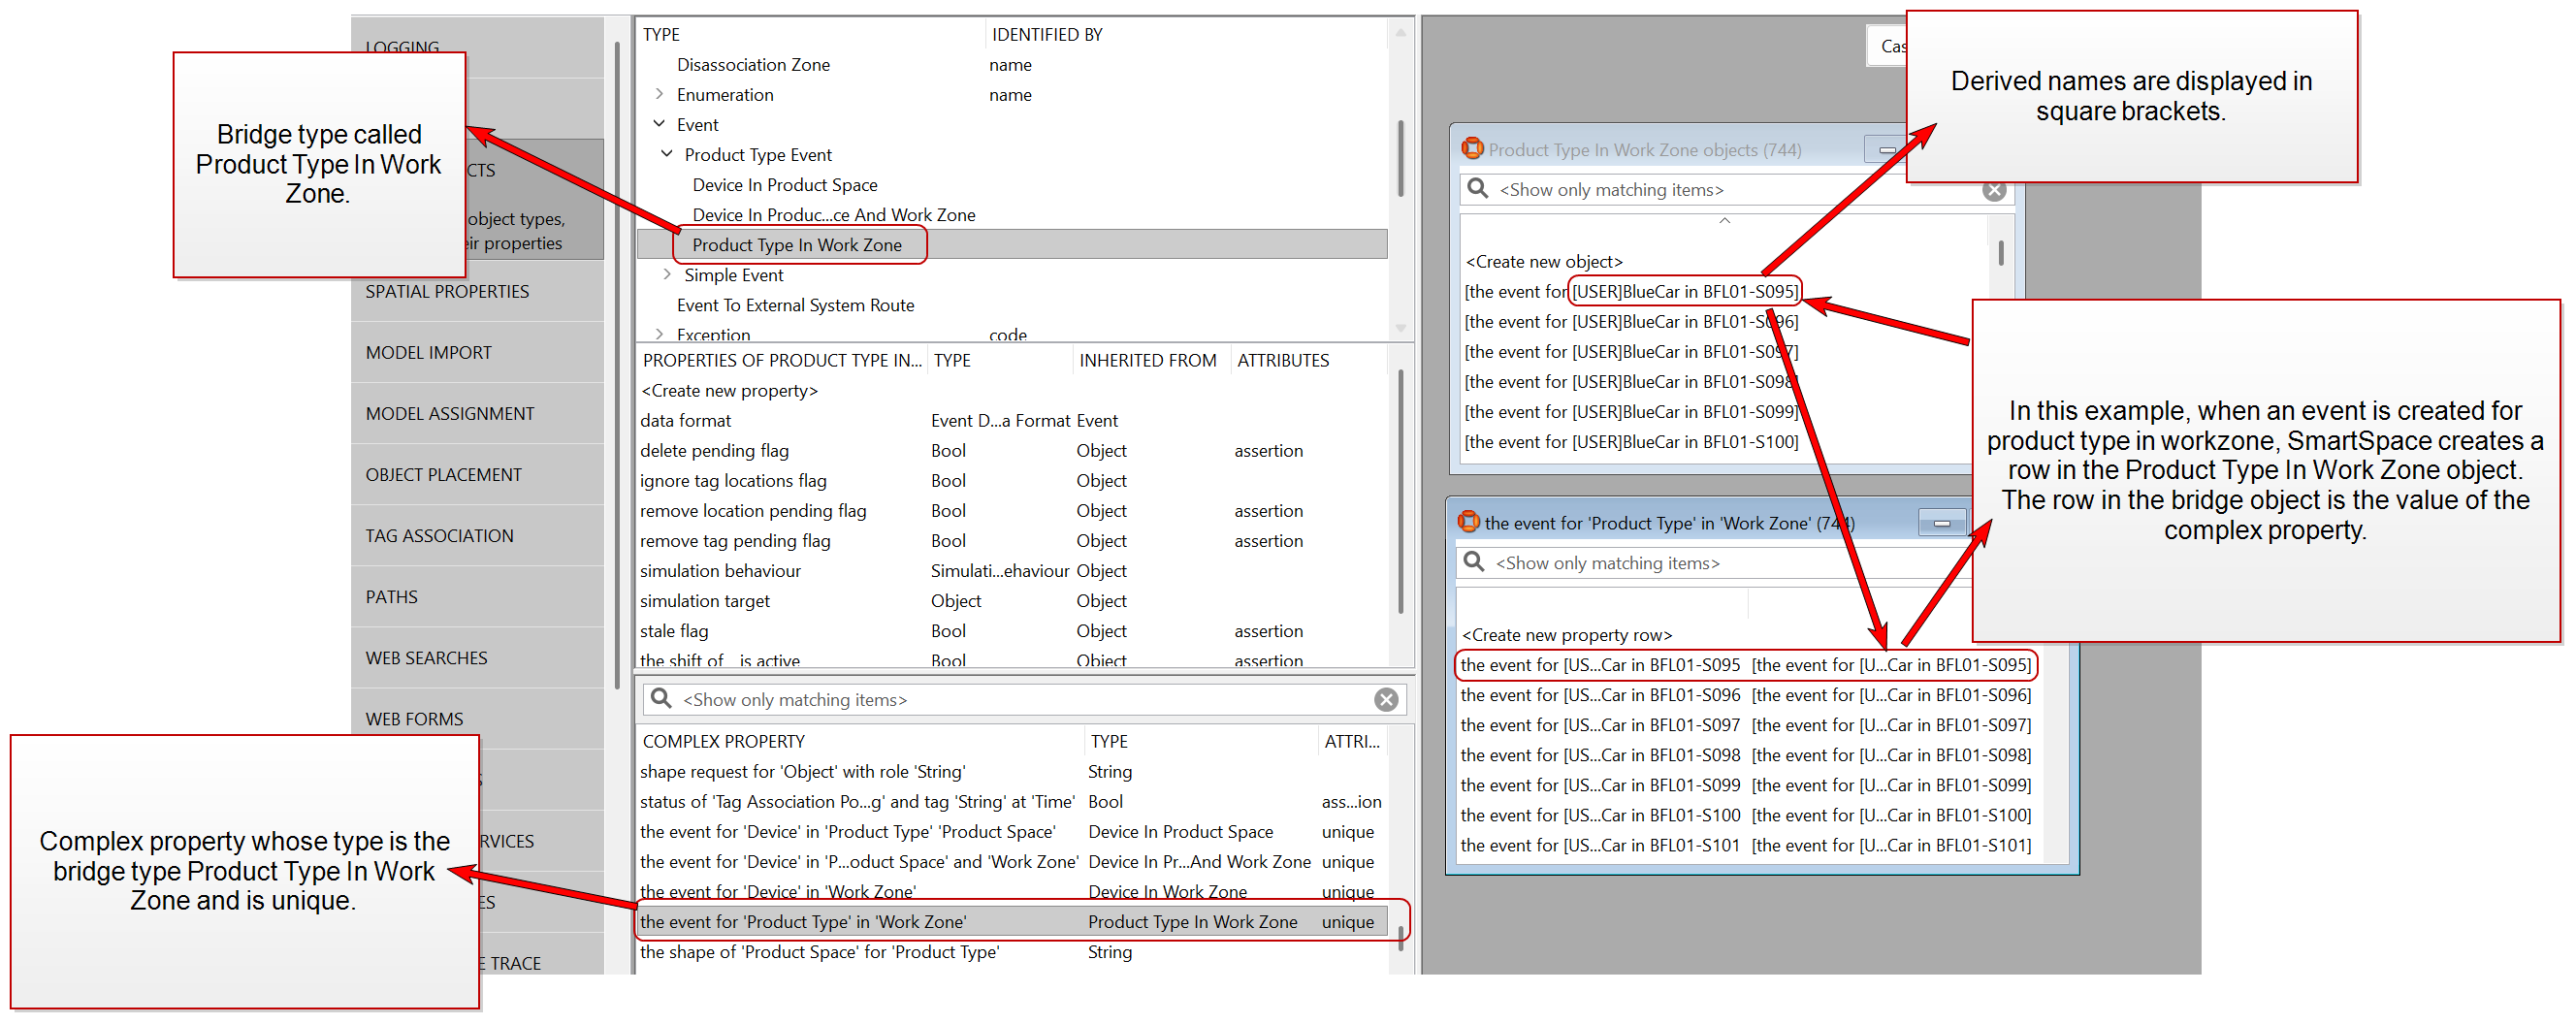
Task: Click the ATTRIBUTES column header
Action: coord(1282,360)
